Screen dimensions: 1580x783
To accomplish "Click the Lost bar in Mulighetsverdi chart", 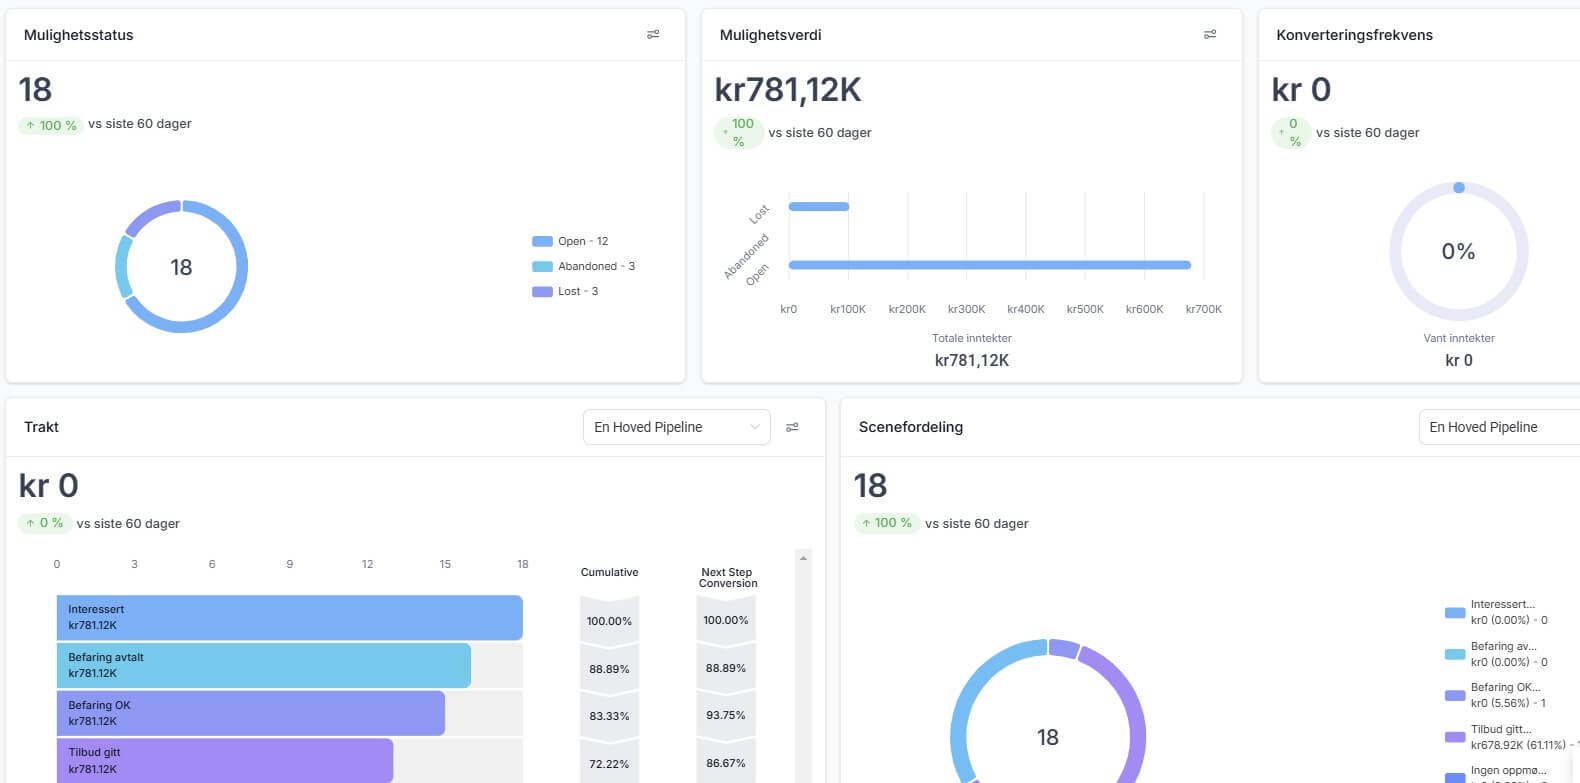I will pos(819,206).
